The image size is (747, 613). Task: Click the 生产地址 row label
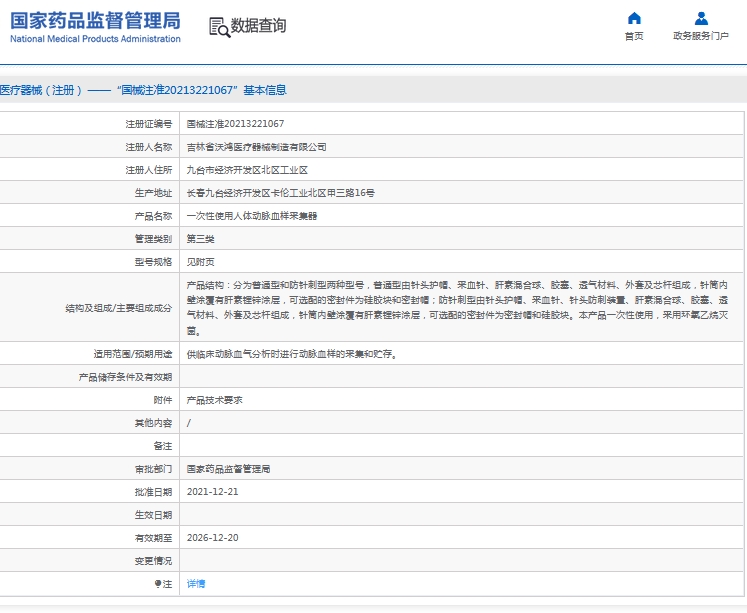(x=153, y=193)
